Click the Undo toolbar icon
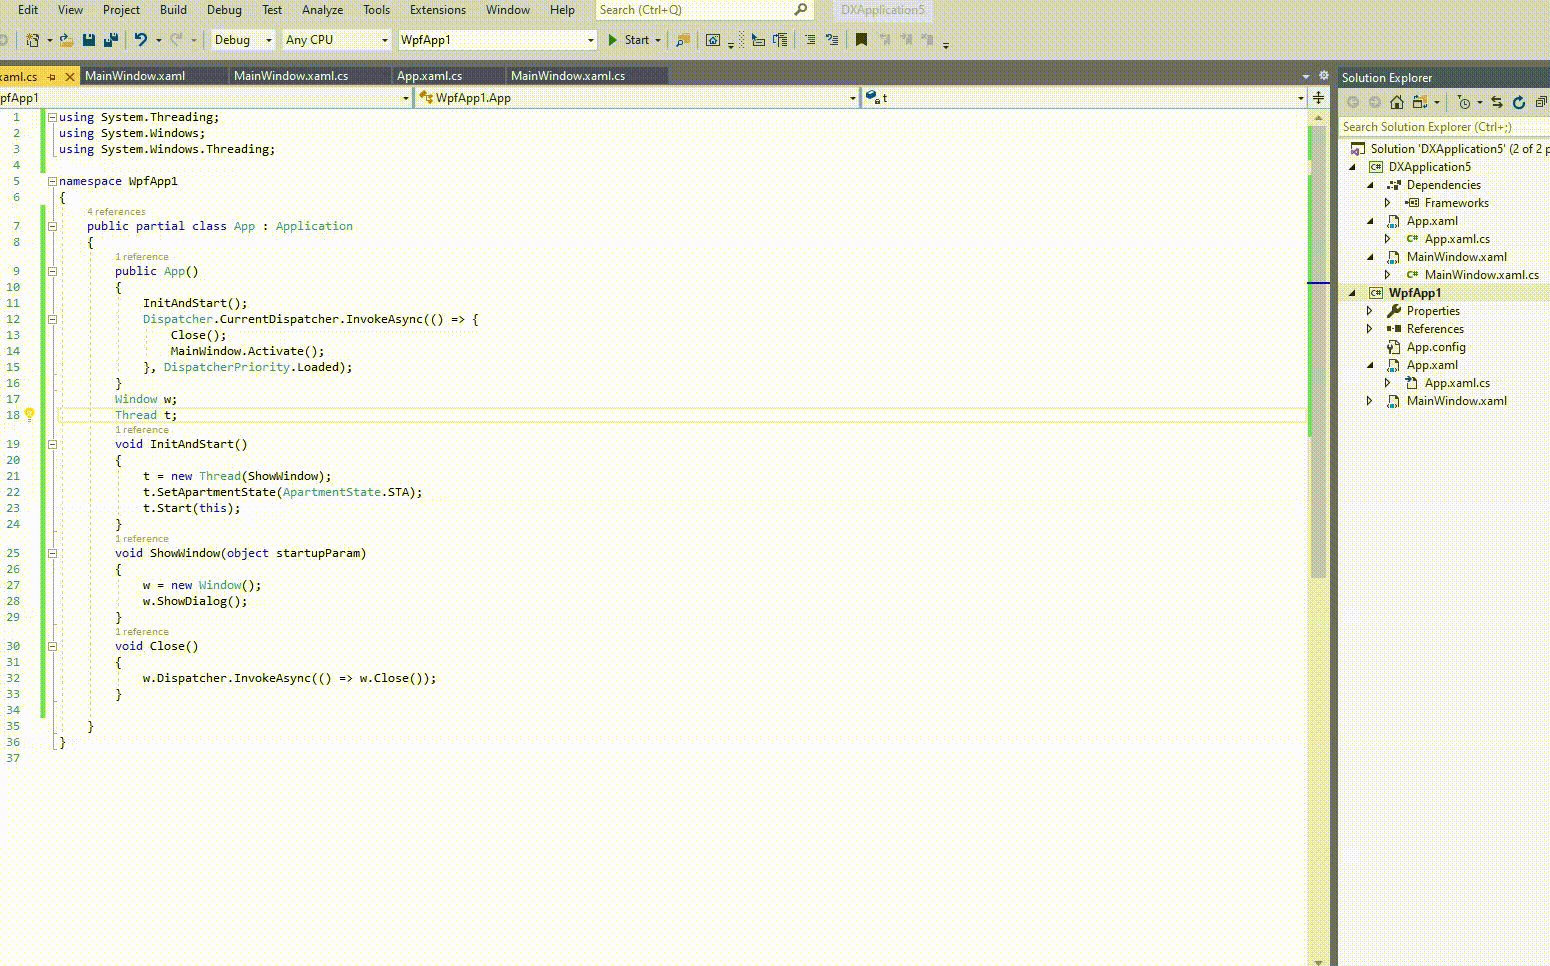 (141, 40)
